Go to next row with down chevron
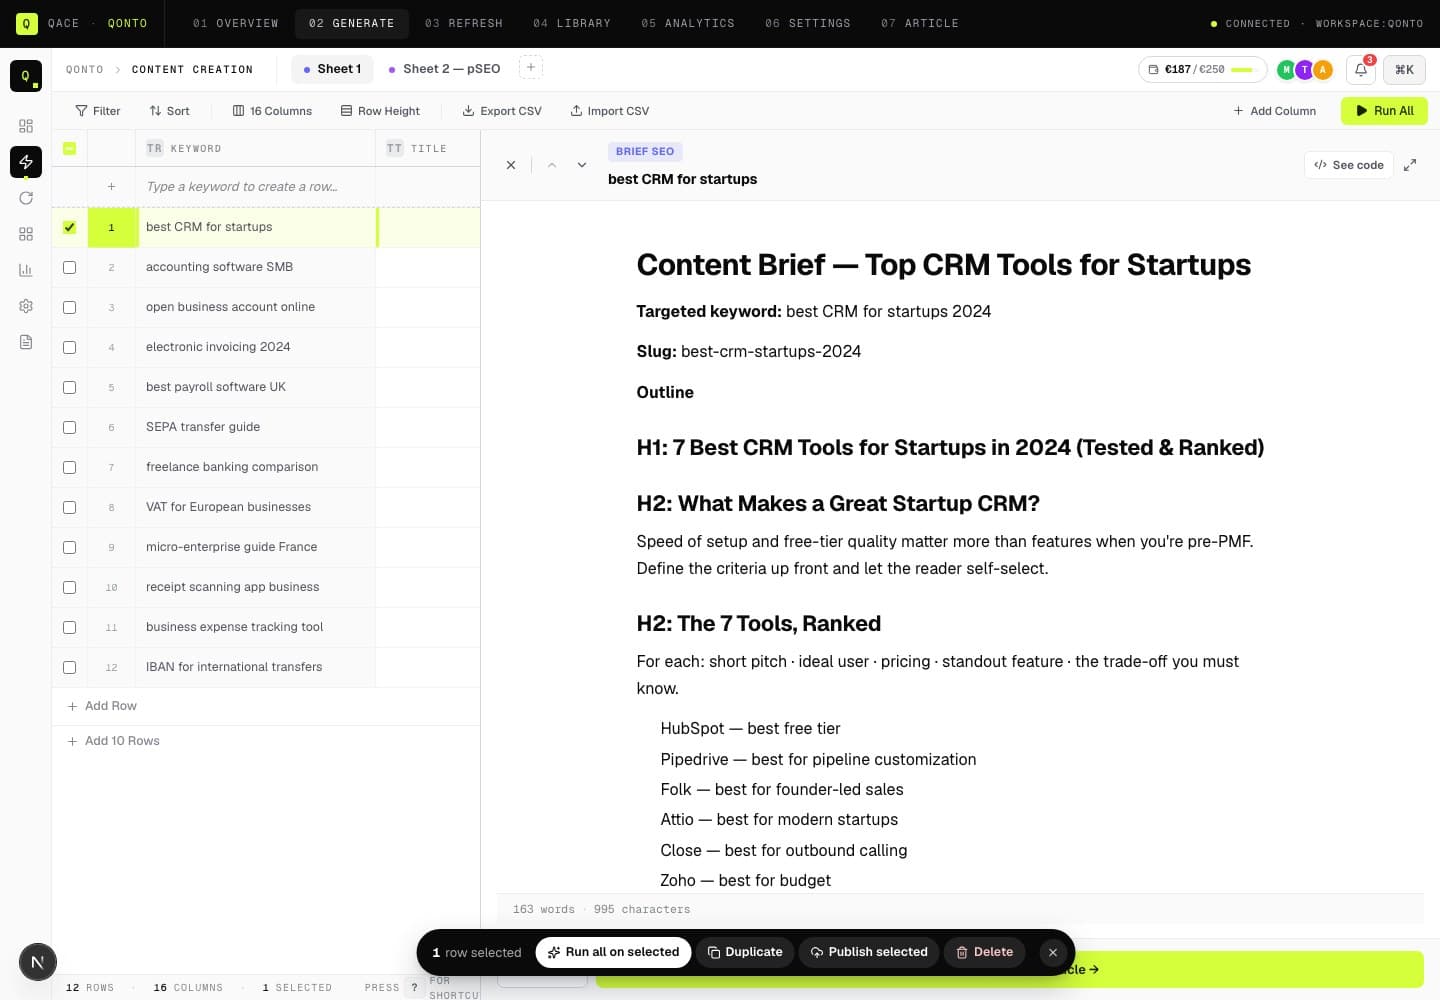The width and height of the screenshot is (1440, 1000). pos(582,165)
